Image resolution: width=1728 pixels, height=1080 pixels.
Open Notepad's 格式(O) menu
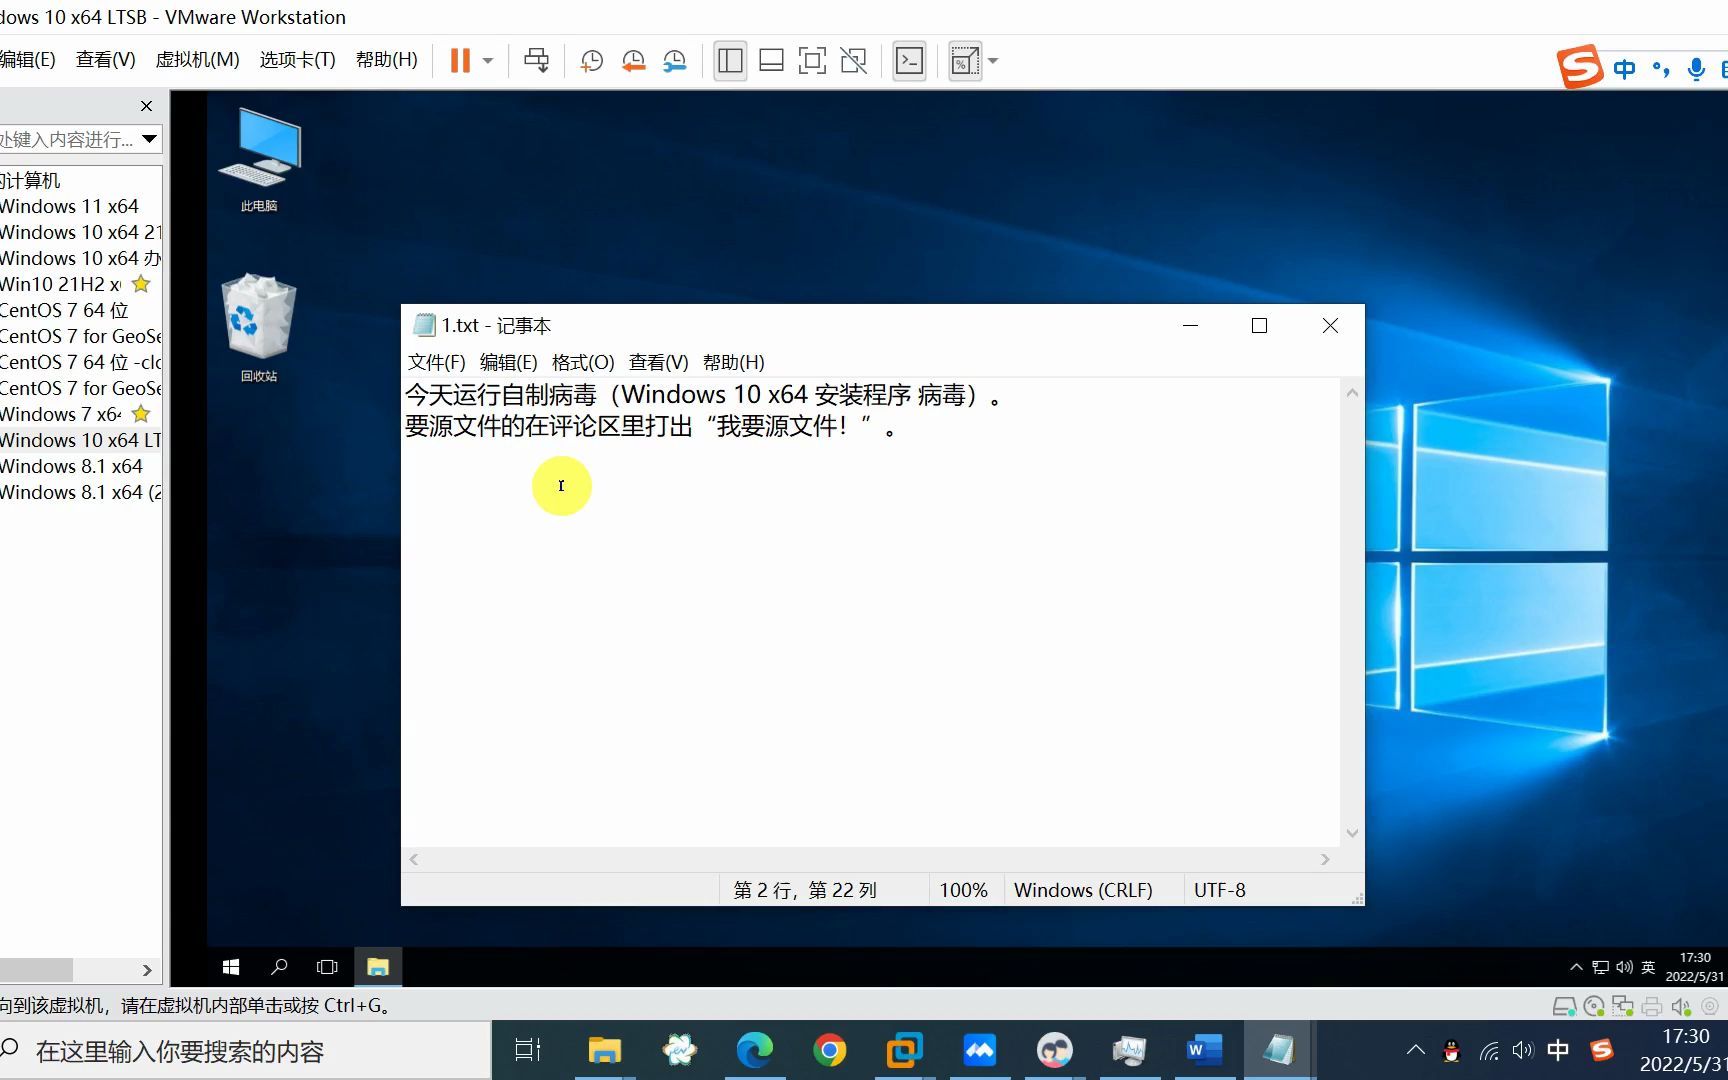click(583, 362)
